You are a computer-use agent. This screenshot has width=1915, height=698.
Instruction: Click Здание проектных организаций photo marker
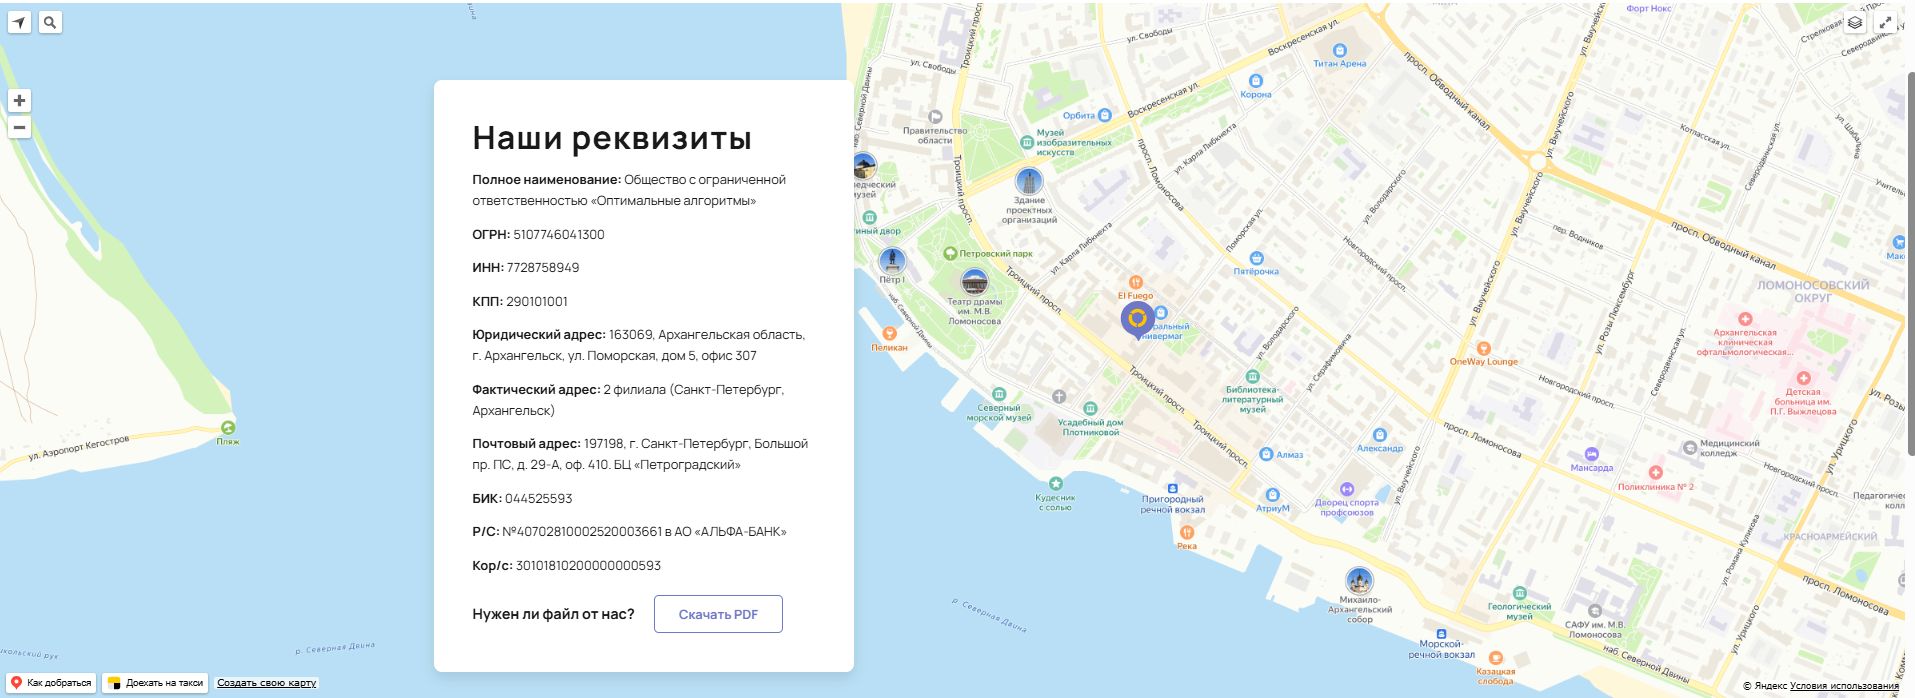click(1029, 181)
